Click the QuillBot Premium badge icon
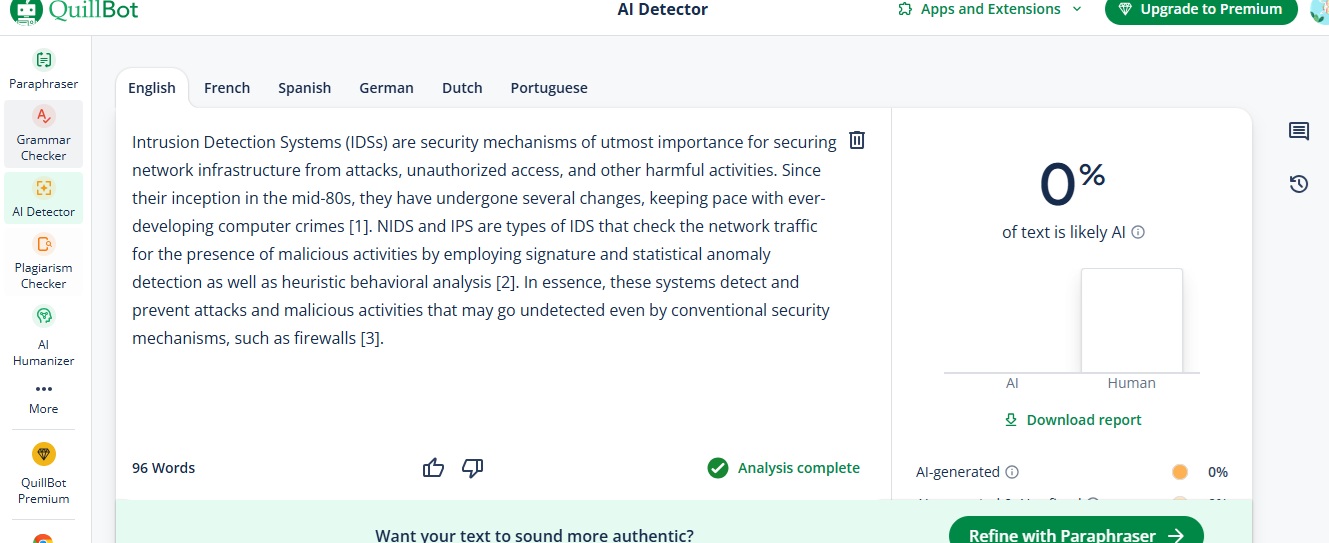Viewport: 1329px width, 543px height. click(x=44, y=455)
